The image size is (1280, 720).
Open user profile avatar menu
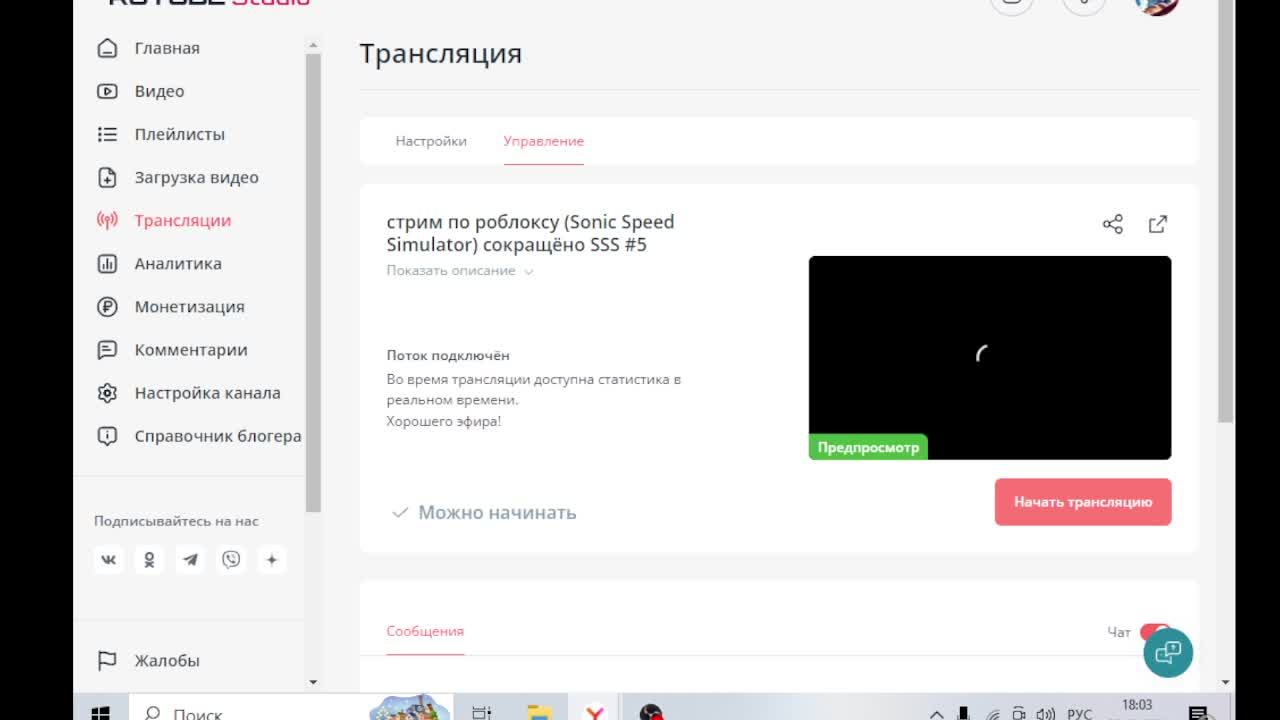[1157, 4]
